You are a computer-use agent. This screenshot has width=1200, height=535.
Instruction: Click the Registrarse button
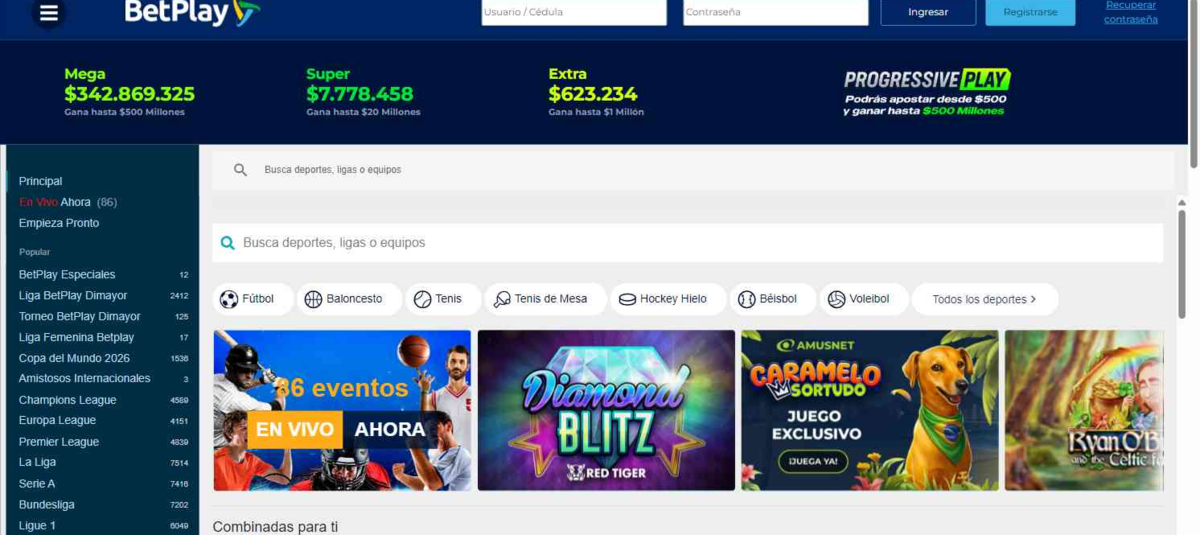(x=1030, y=12)
